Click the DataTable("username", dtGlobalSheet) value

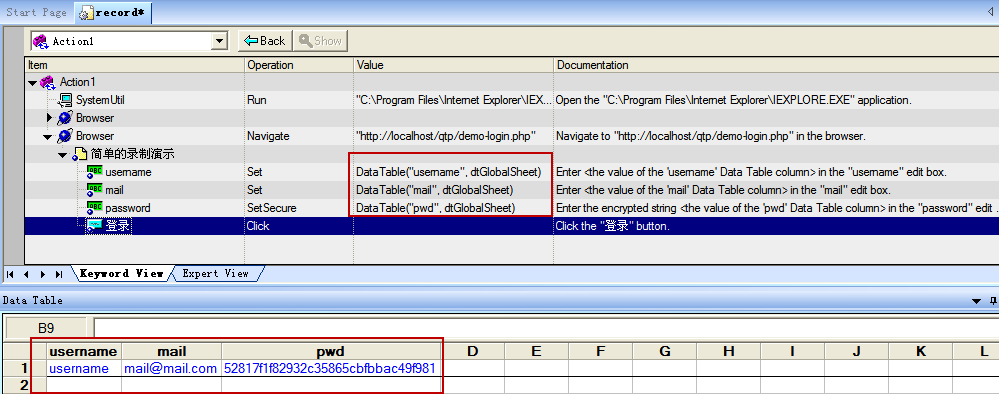449,172
